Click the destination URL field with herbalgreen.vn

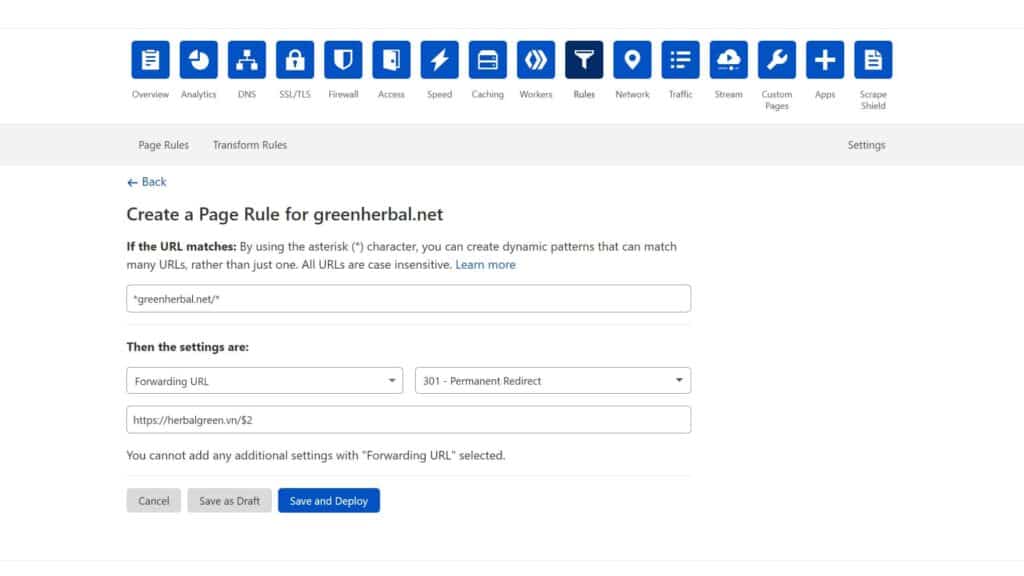coord(408,420)
